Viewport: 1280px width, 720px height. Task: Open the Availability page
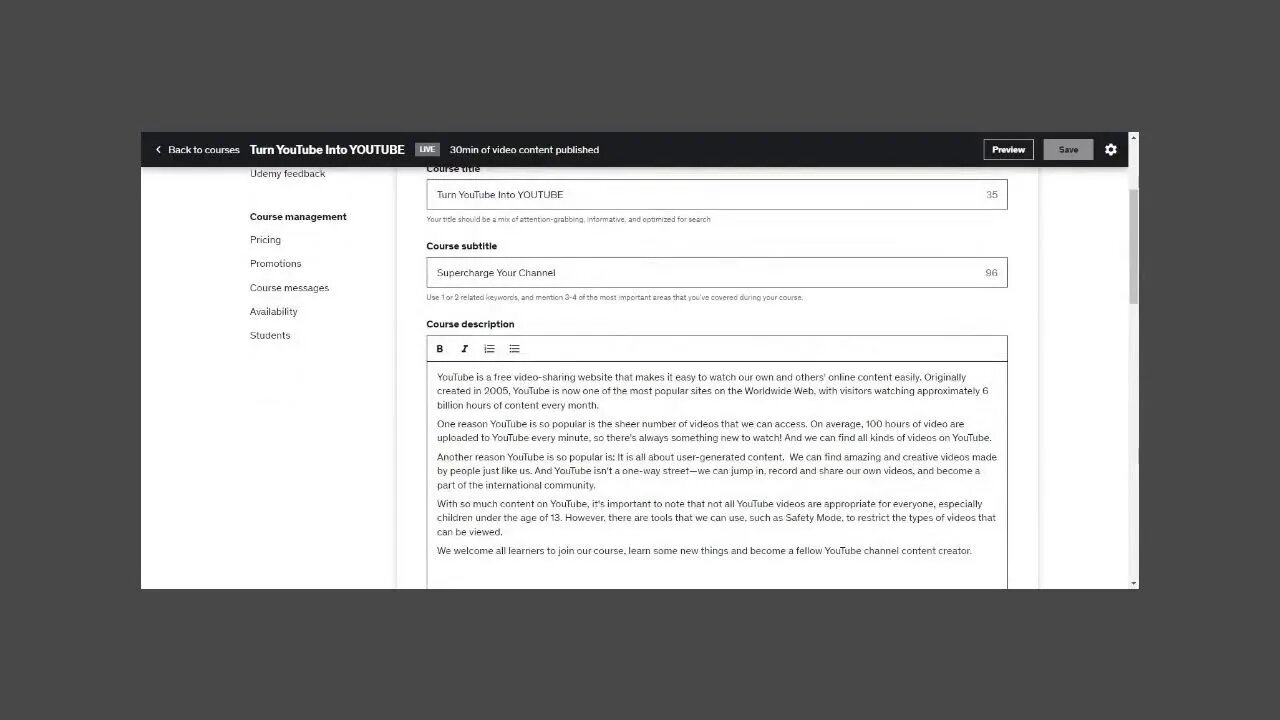(x=273, y=312)
